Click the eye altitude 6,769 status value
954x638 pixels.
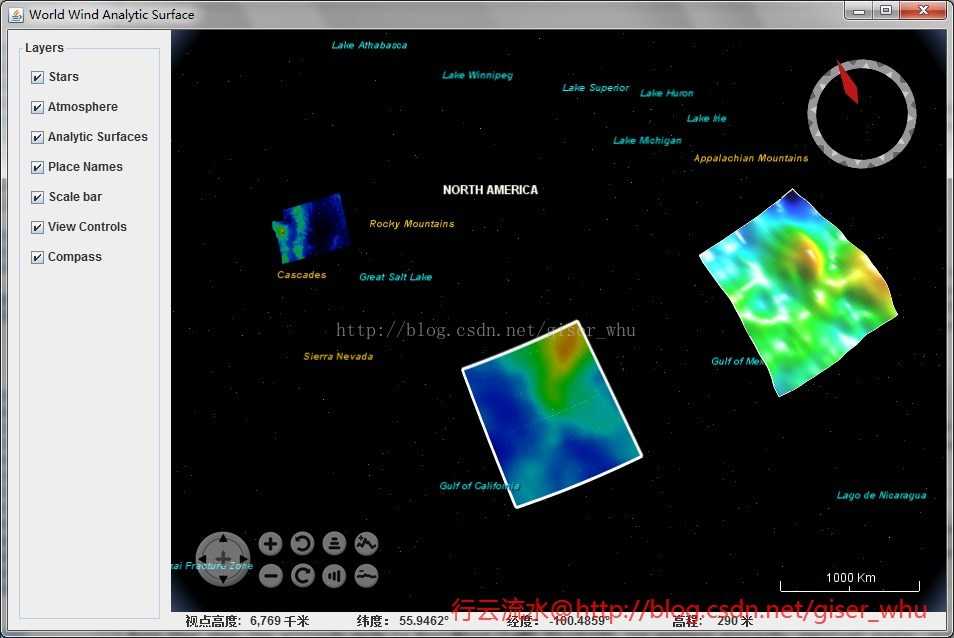279,621
